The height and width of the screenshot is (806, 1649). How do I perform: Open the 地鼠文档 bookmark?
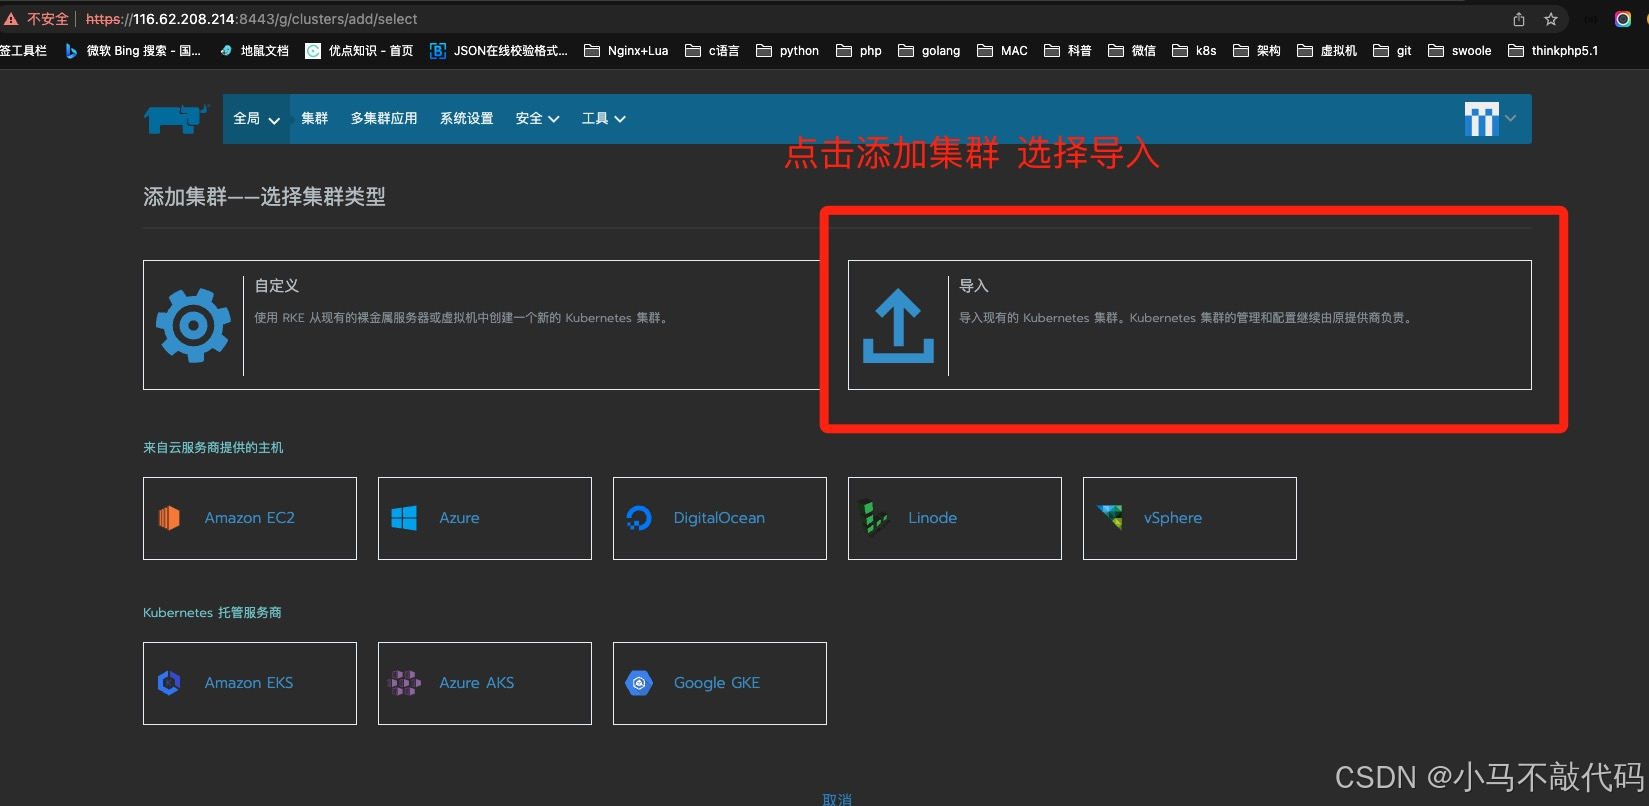pos(254,51)
